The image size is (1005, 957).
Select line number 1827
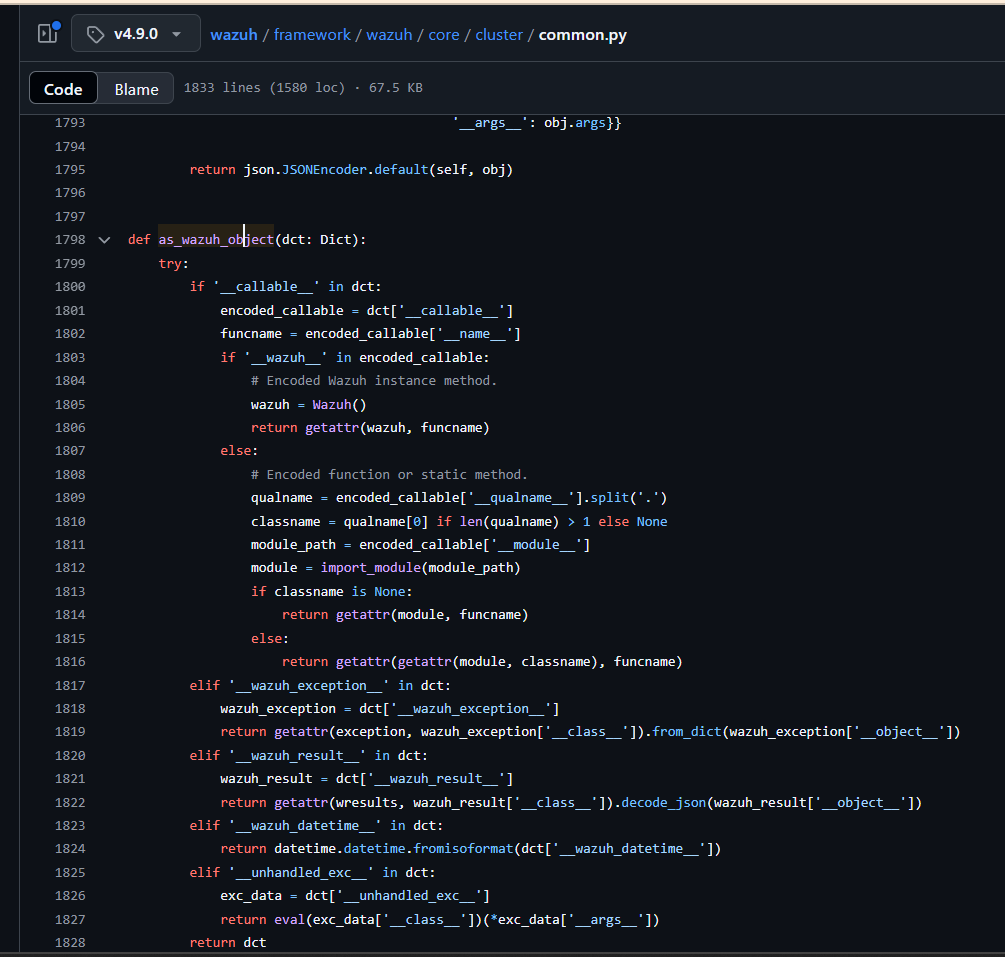tap(70, 919)
